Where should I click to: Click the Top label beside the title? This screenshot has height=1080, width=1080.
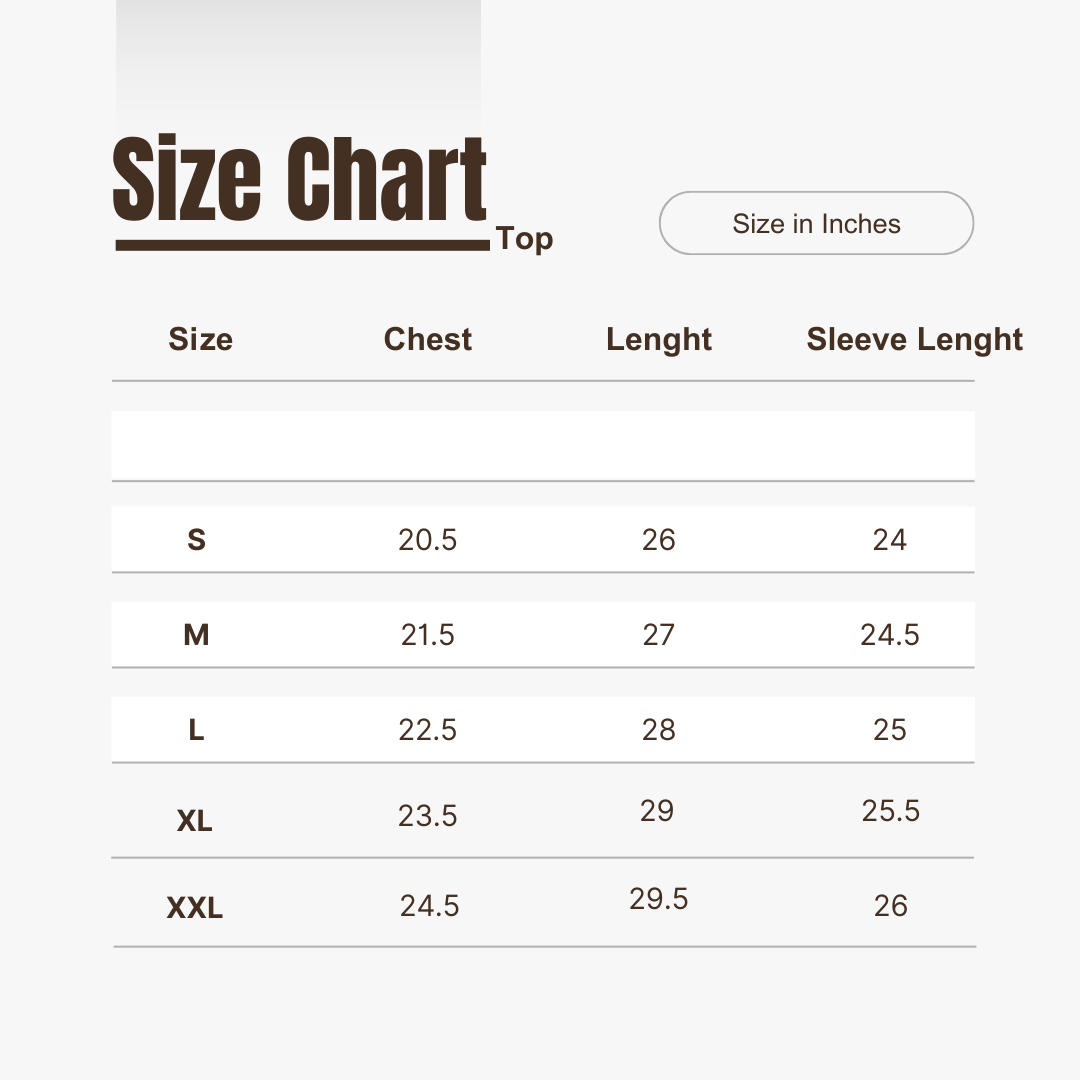point(524,239)
